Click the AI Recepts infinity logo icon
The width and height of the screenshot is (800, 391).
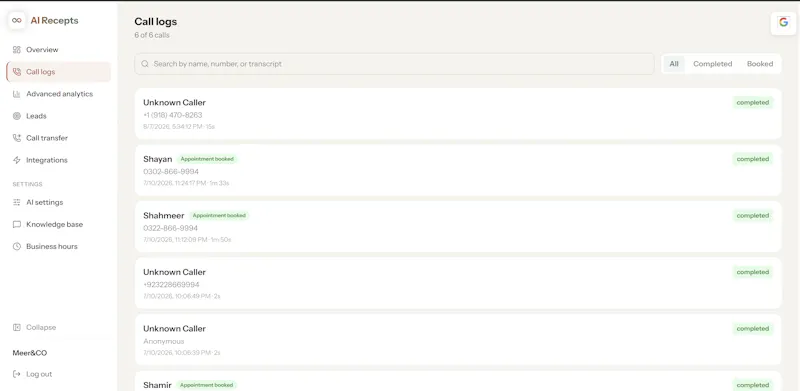click(17, 20)
